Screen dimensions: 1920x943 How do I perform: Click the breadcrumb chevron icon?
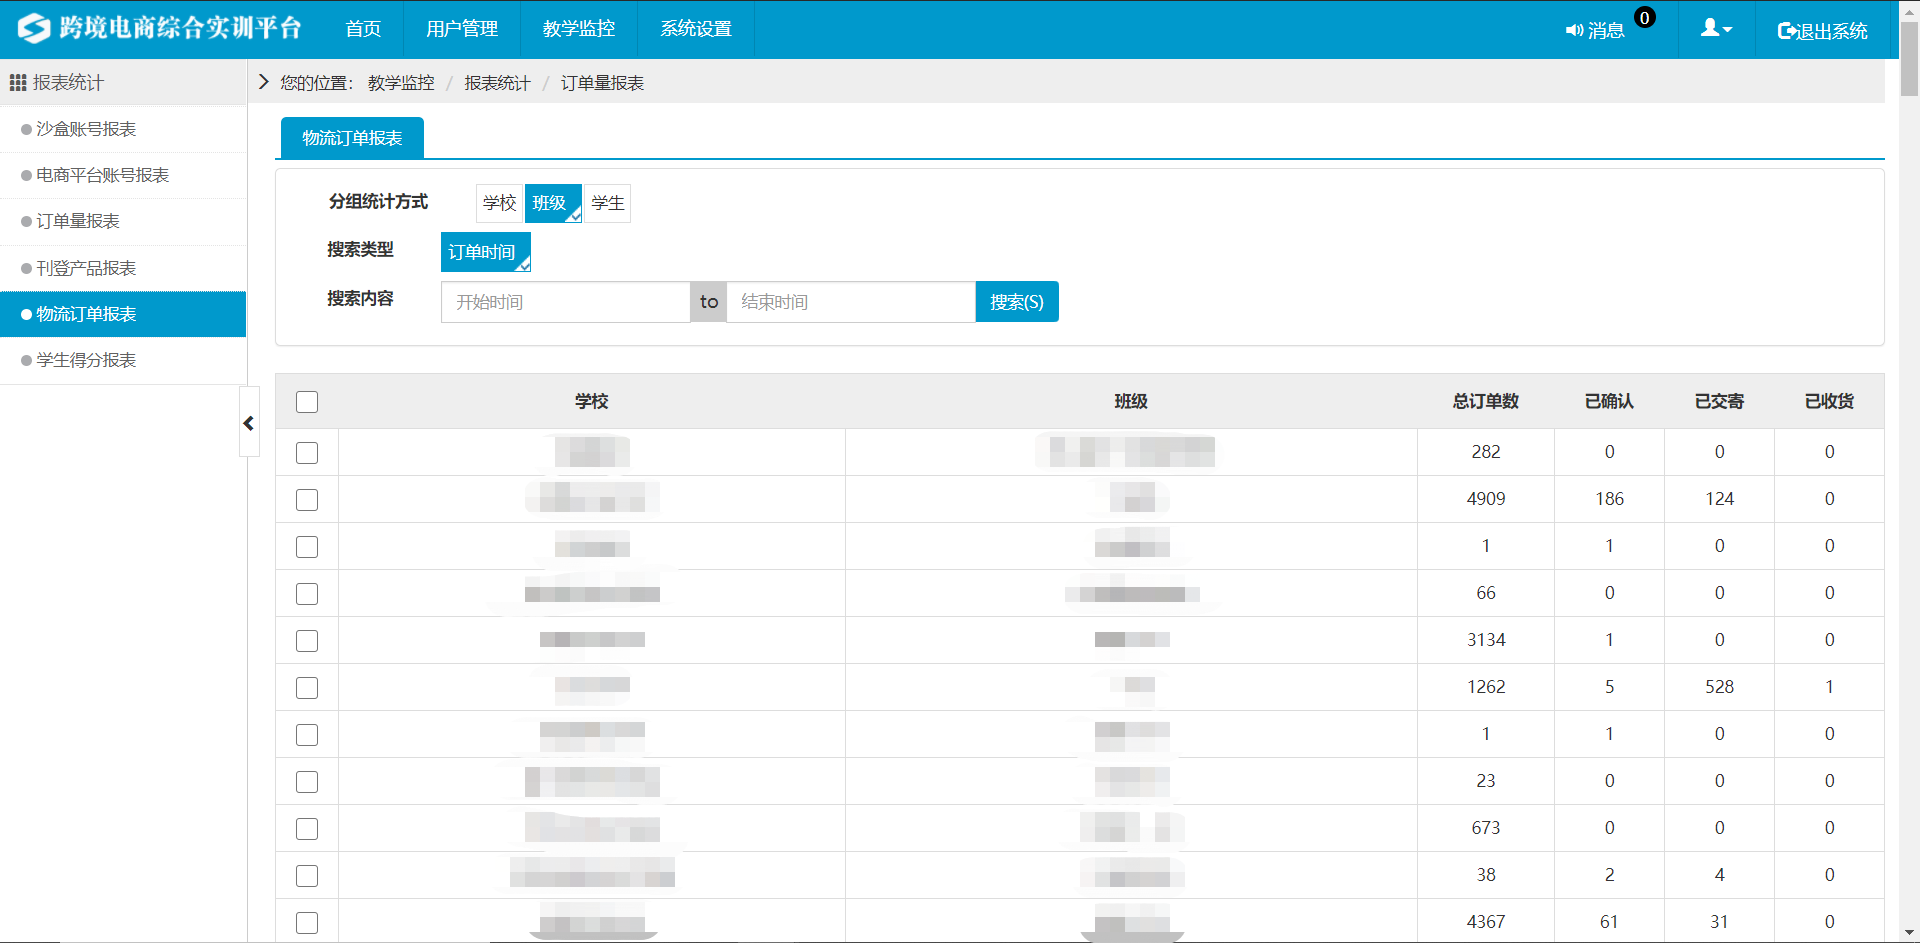pos(264,82)
